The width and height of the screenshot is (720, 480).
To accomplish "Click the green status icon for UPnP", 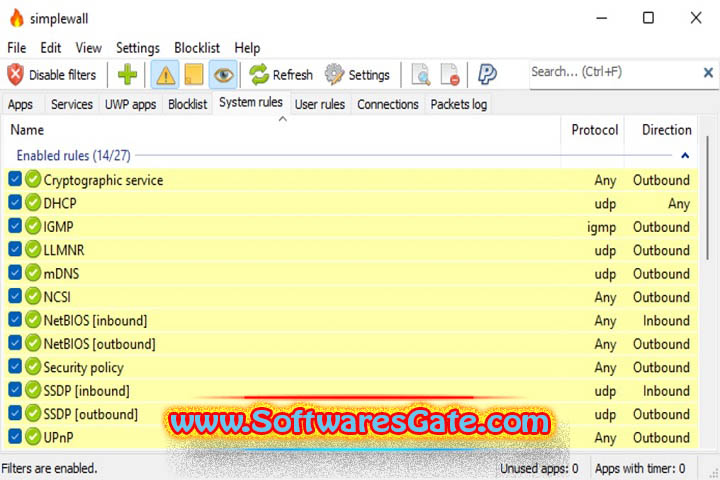I will coord(33,437).
